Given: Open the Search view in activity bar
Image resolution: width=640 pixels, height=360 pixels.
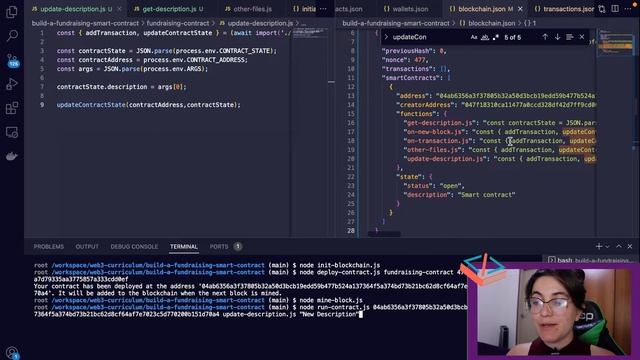Looking at the screenshot, I should (x=12, y=36).
